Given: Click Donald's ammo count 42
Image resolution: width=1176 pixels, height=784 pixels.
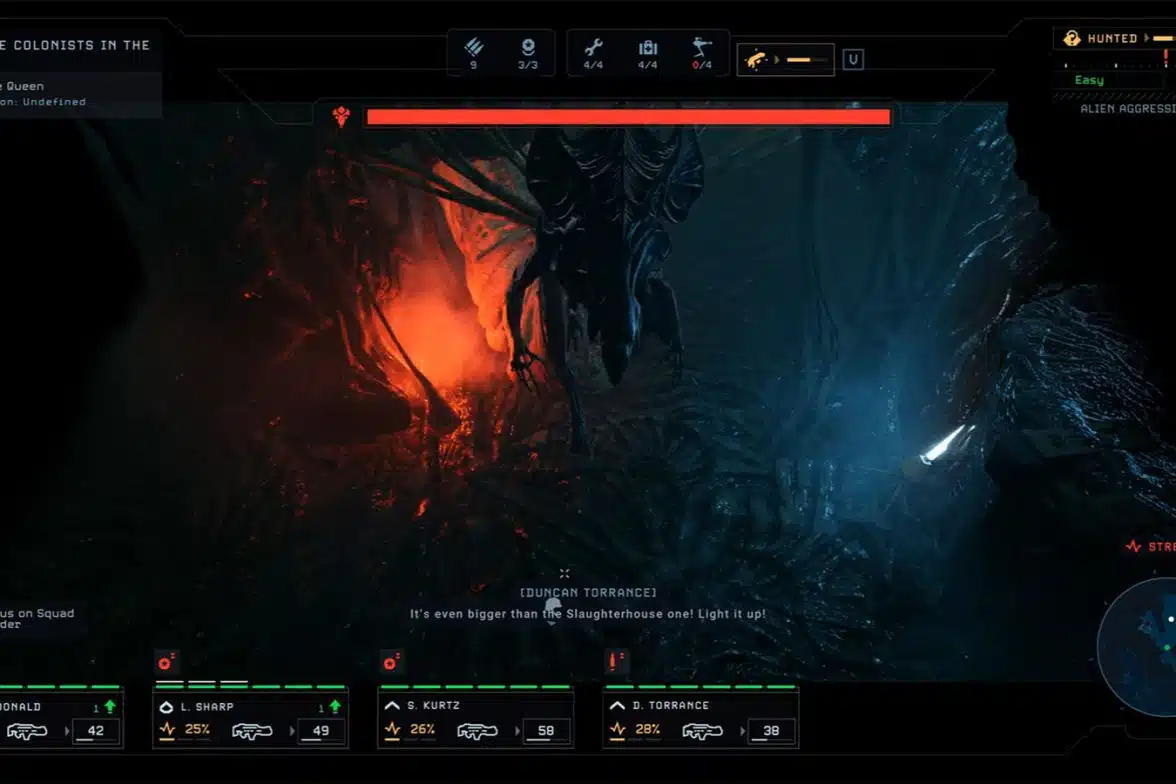Looking at the screenshot, I should [96, 731].
